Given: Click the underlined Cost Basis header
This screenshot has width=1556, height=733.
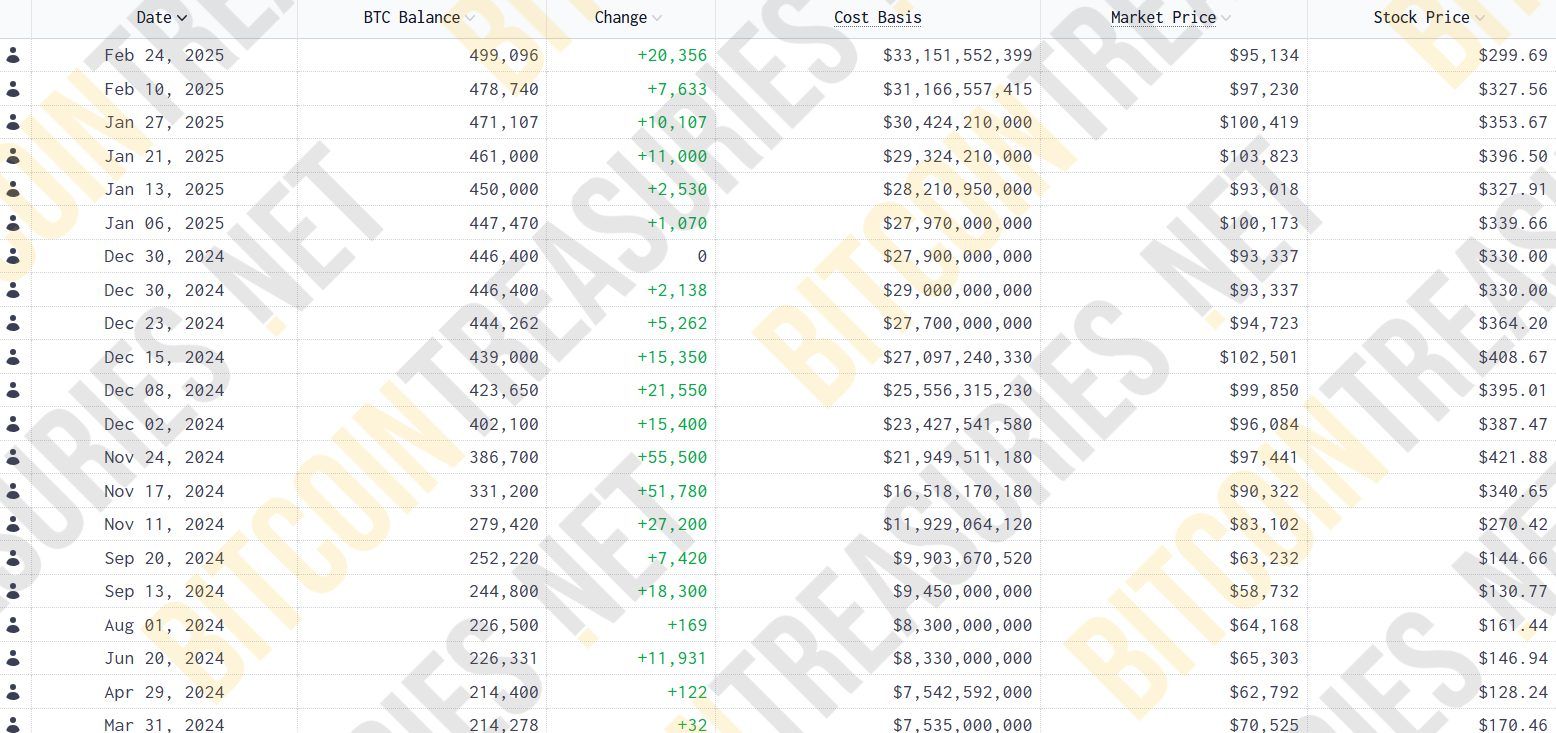Looking at the screenshot, I should pos(877,17).
